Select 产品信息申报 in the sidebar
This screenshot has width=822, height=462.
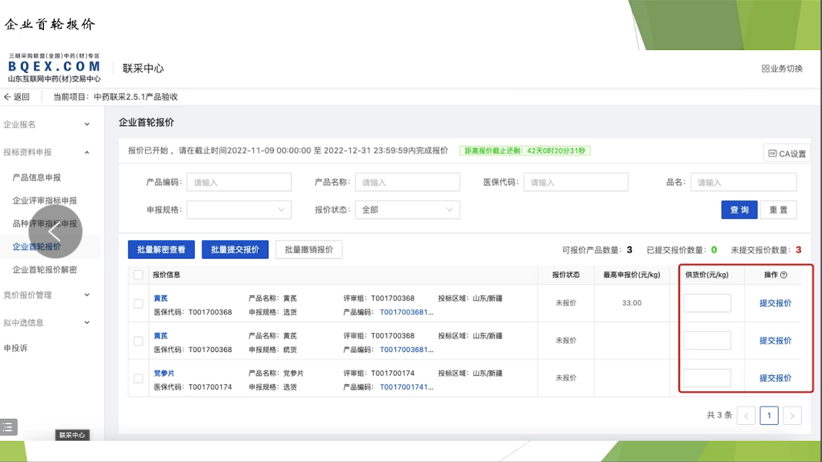click(36, 178)
